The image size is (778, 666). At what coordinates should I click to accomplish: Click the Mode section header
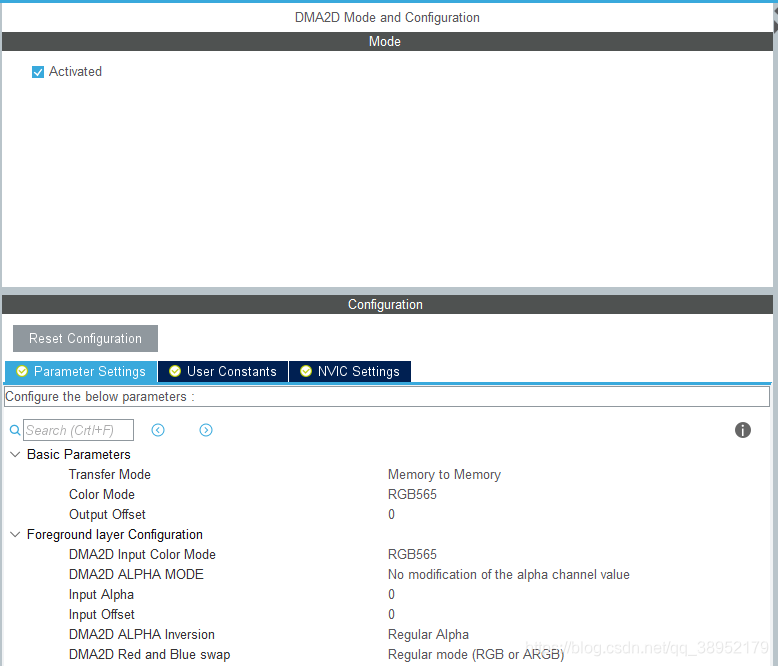coord(387,41)
